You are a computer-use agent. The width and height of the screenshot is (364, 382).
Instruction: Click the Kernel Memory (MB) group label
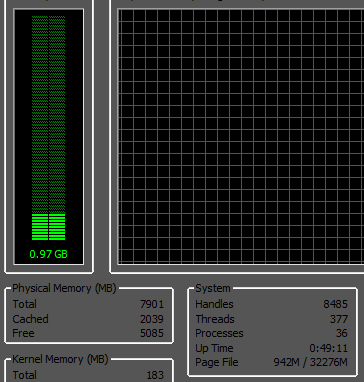click(x=60, y=359)
